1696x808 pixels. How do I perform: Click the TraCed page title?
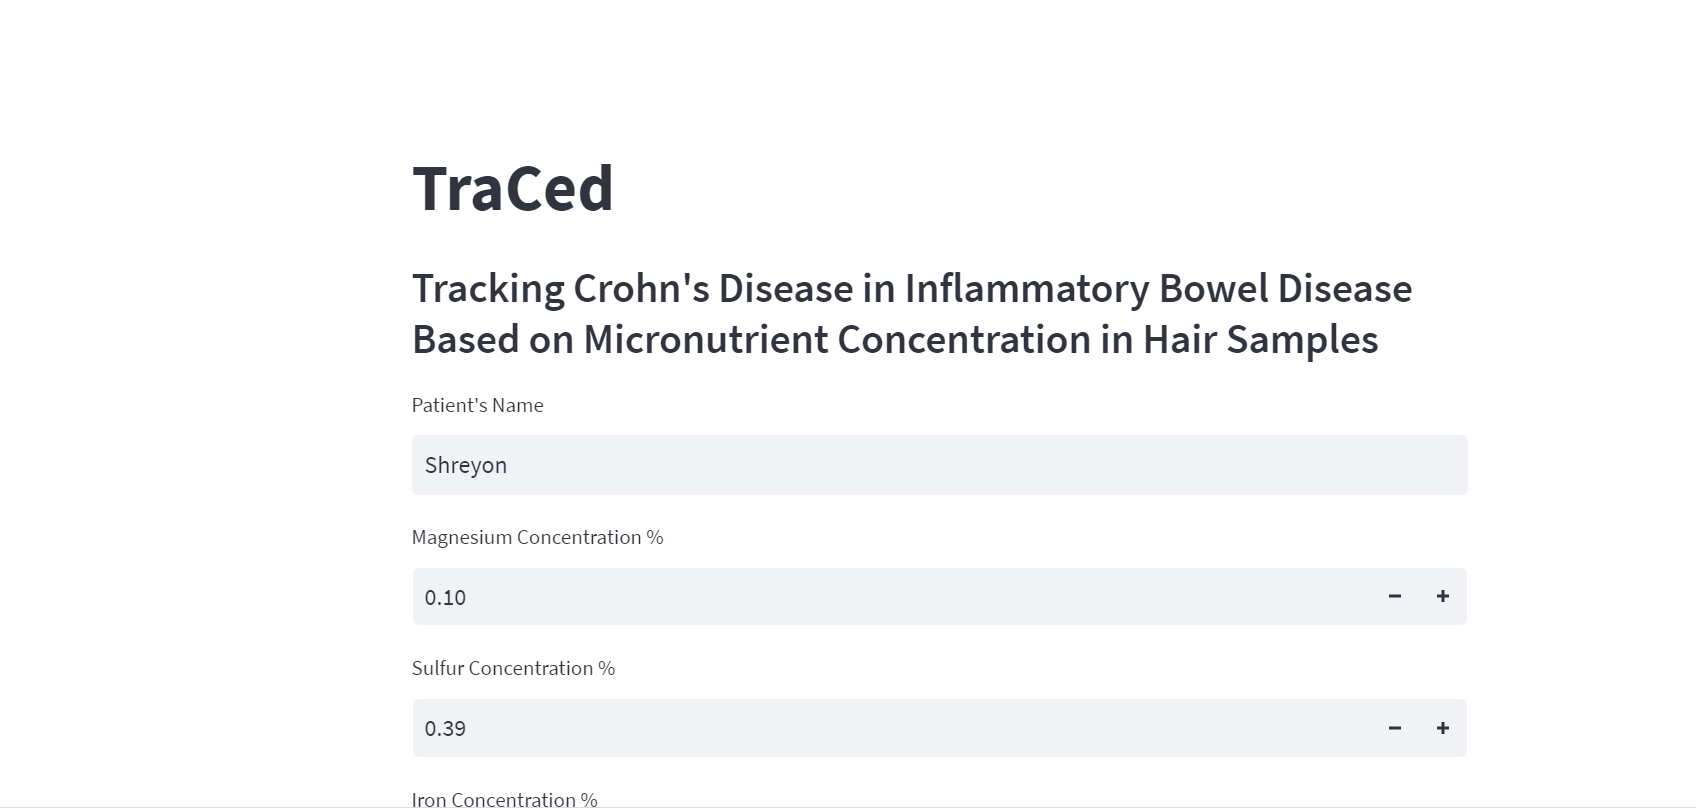[513, 188]
